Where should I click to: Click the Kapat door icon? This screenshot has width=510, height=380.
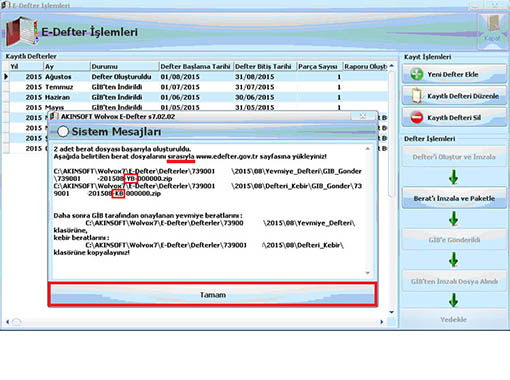tap(492, 28)
